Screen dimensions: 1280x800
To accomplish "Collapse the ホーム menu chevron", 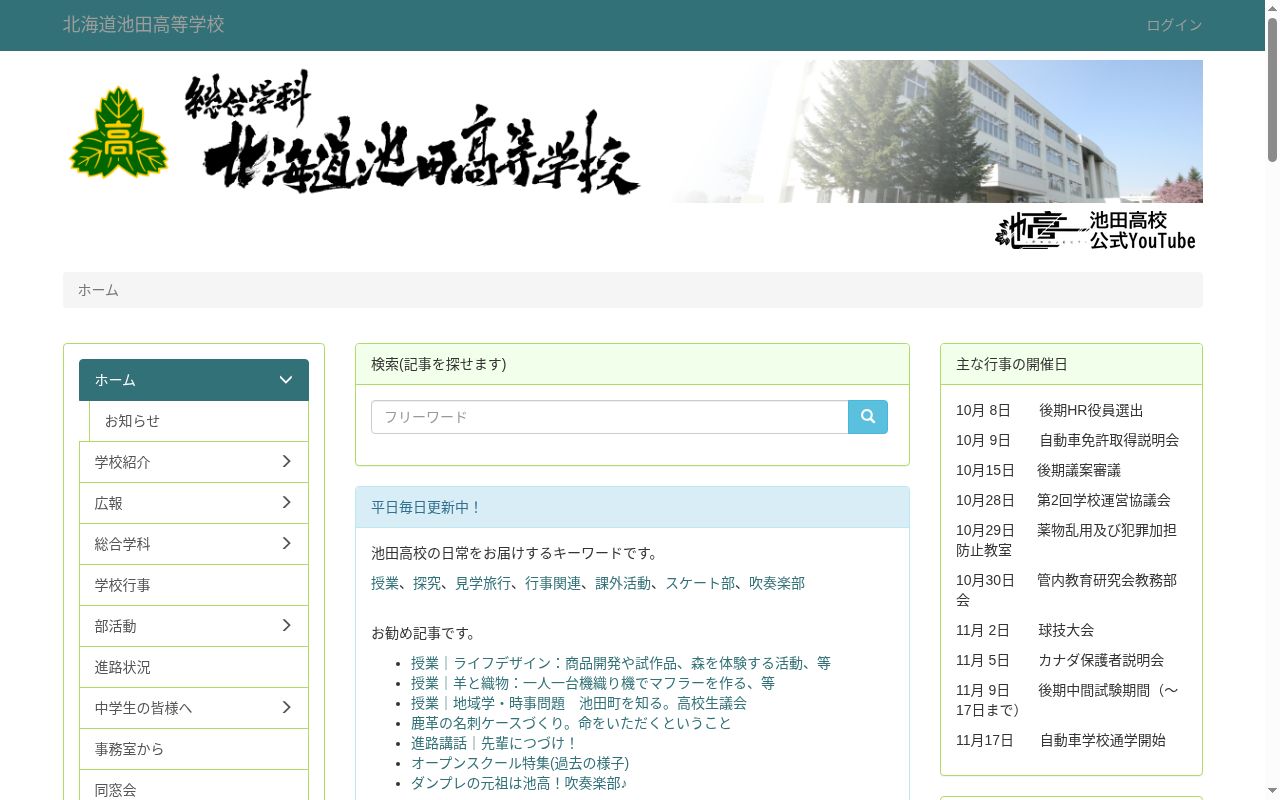I will 286,380.
